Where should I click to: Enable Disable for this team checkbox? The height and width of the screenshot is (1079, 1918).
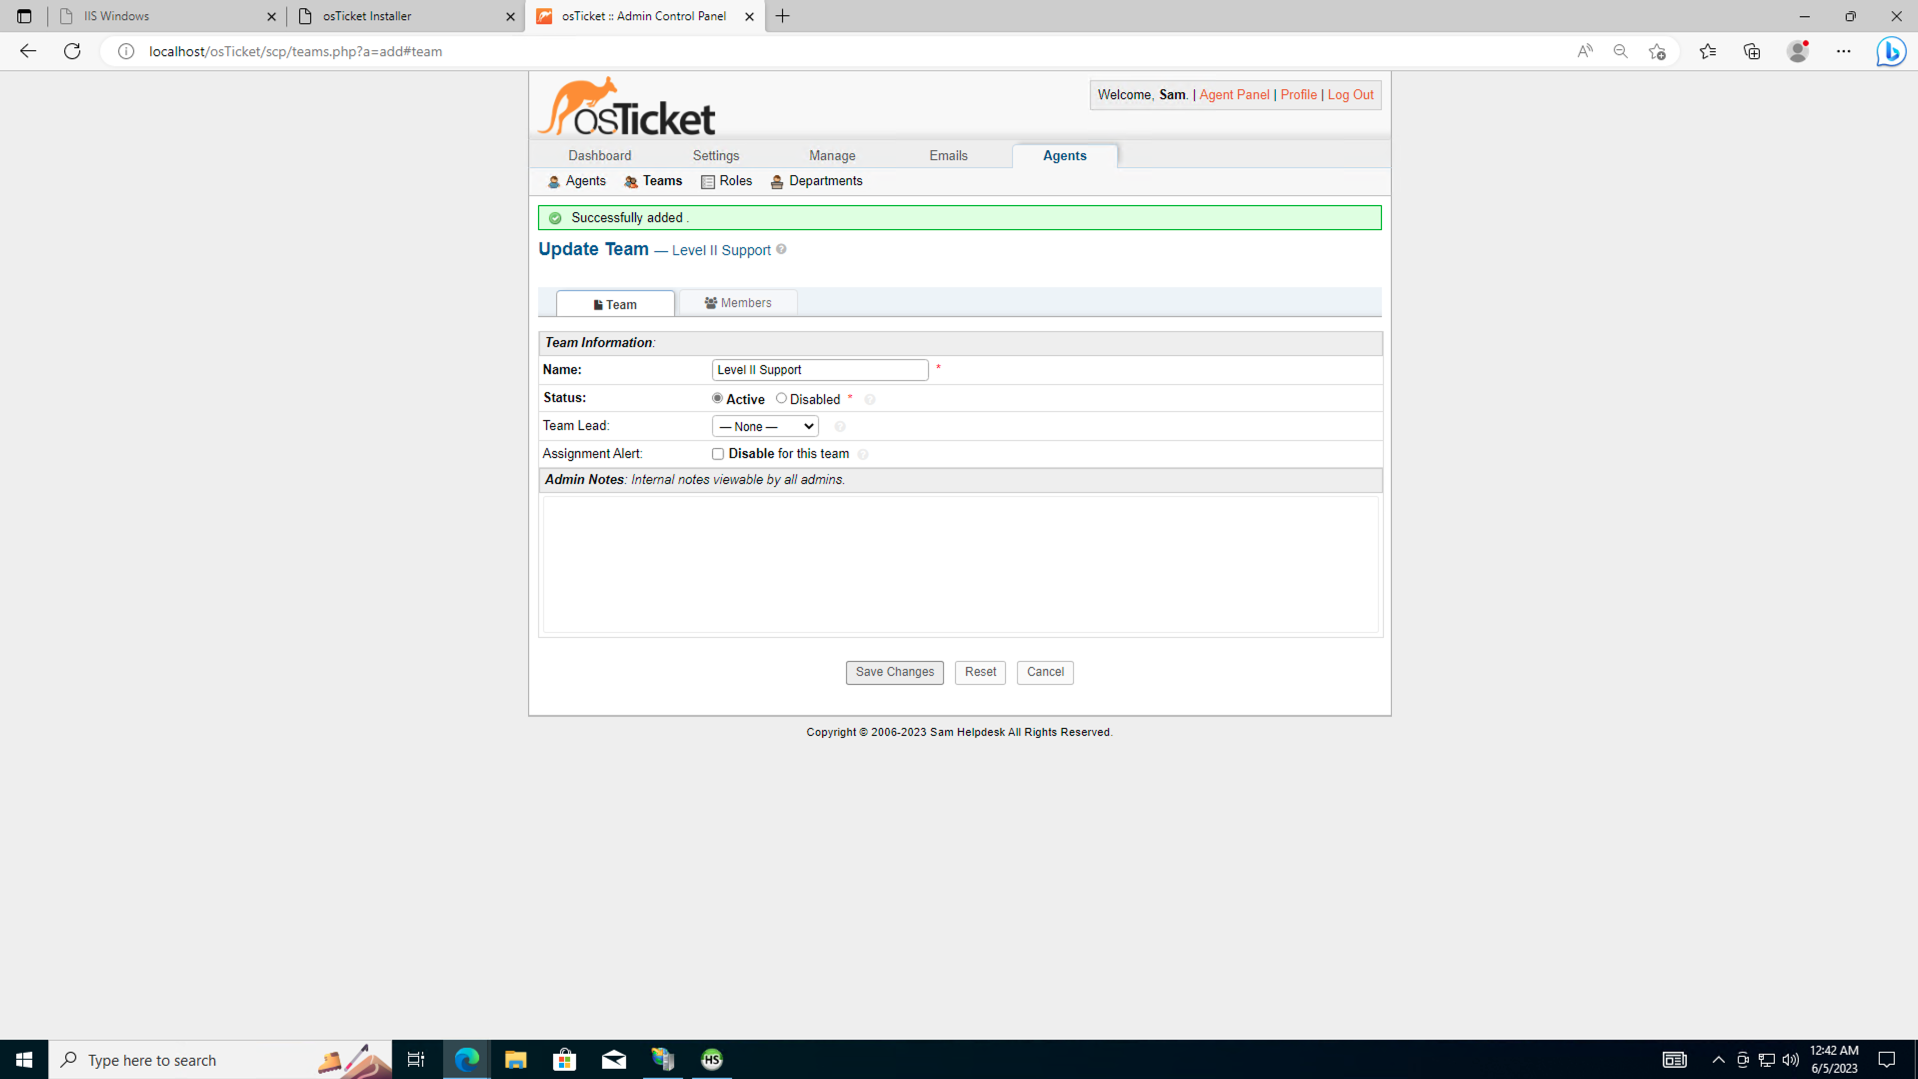click(x=718, y=454)
